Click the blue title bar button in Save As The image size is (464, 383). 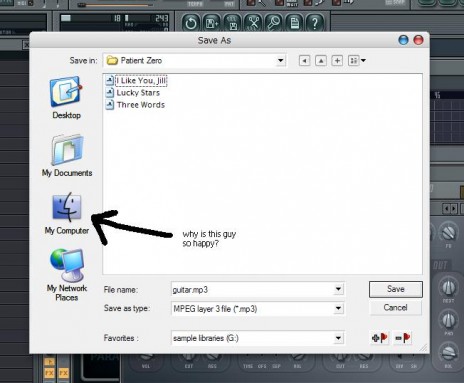point(403,40)
